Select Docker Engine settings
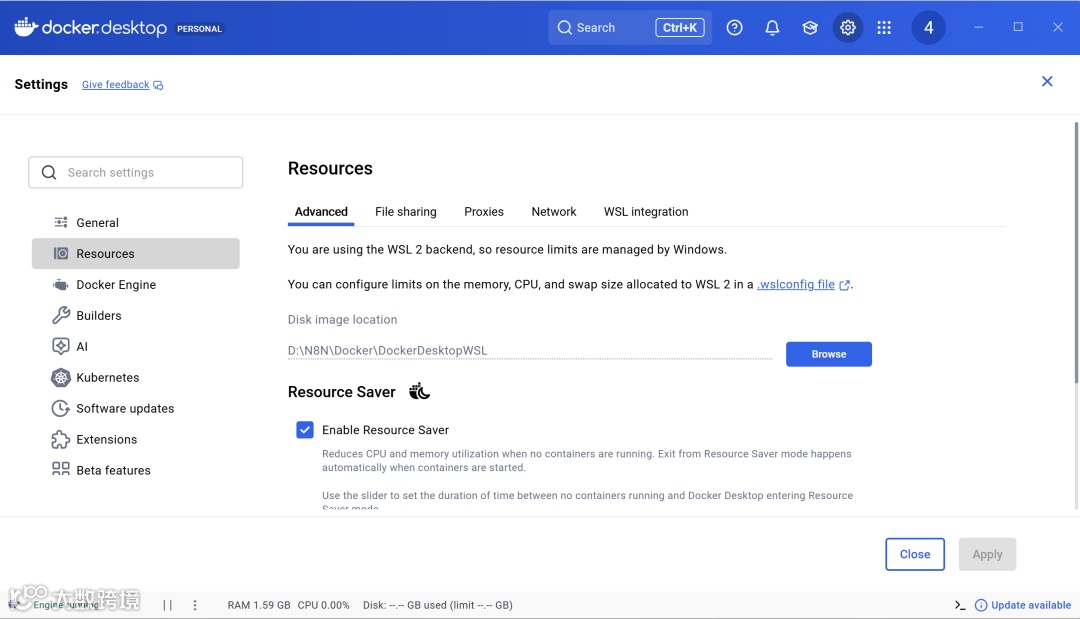The height and width of the screenshot is (619, 1080). 136,284
